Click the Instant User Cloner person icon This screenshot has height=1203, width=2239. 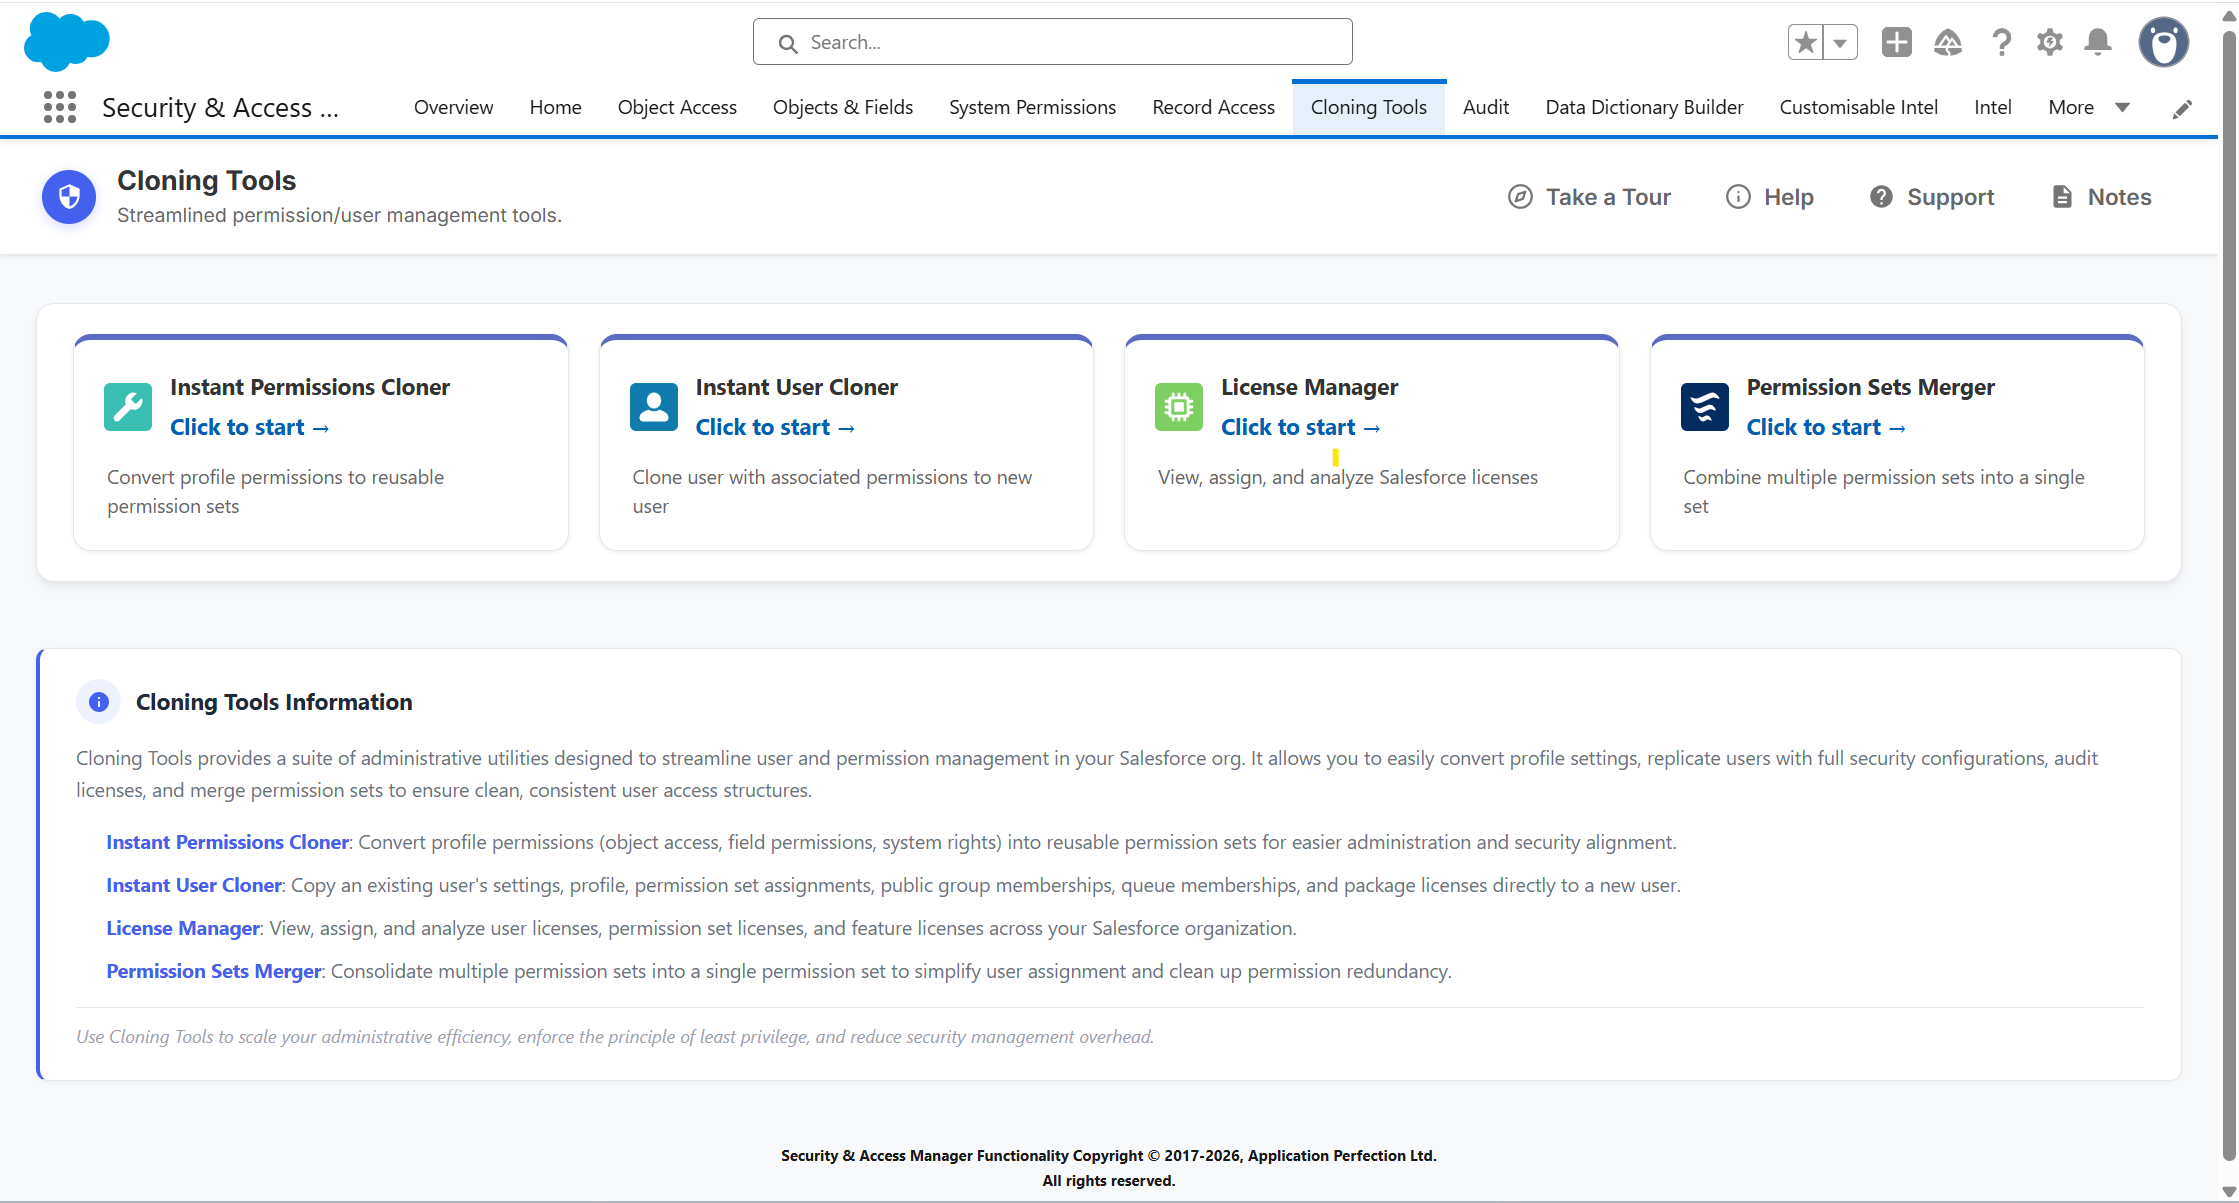654,407
